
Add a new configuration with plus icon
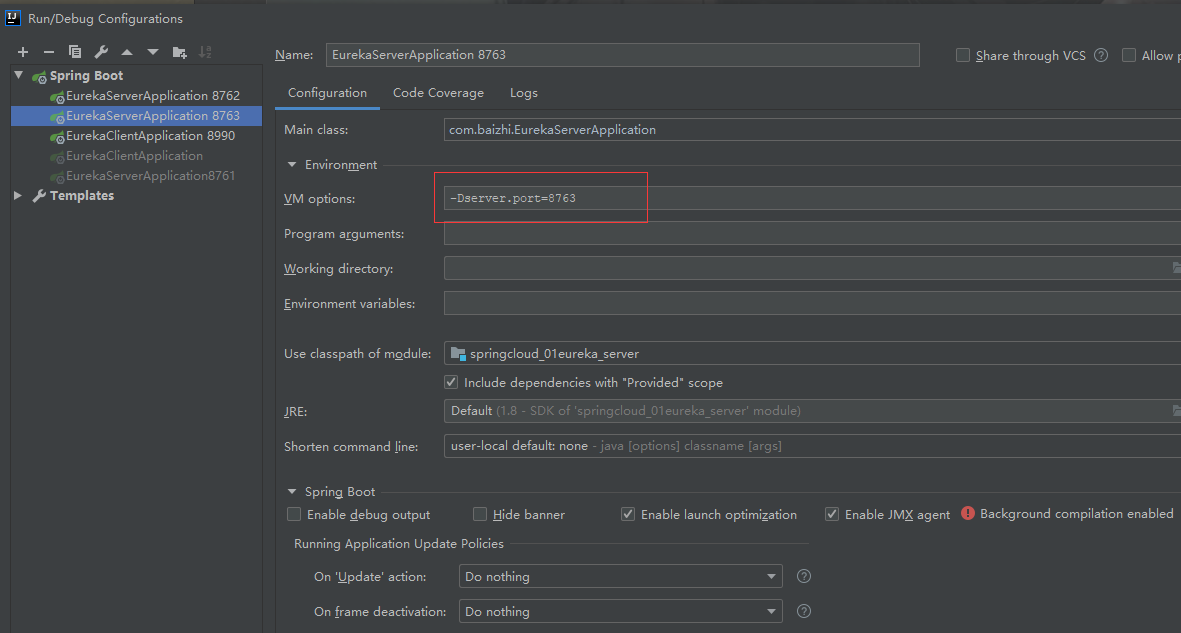pos(23,52)
